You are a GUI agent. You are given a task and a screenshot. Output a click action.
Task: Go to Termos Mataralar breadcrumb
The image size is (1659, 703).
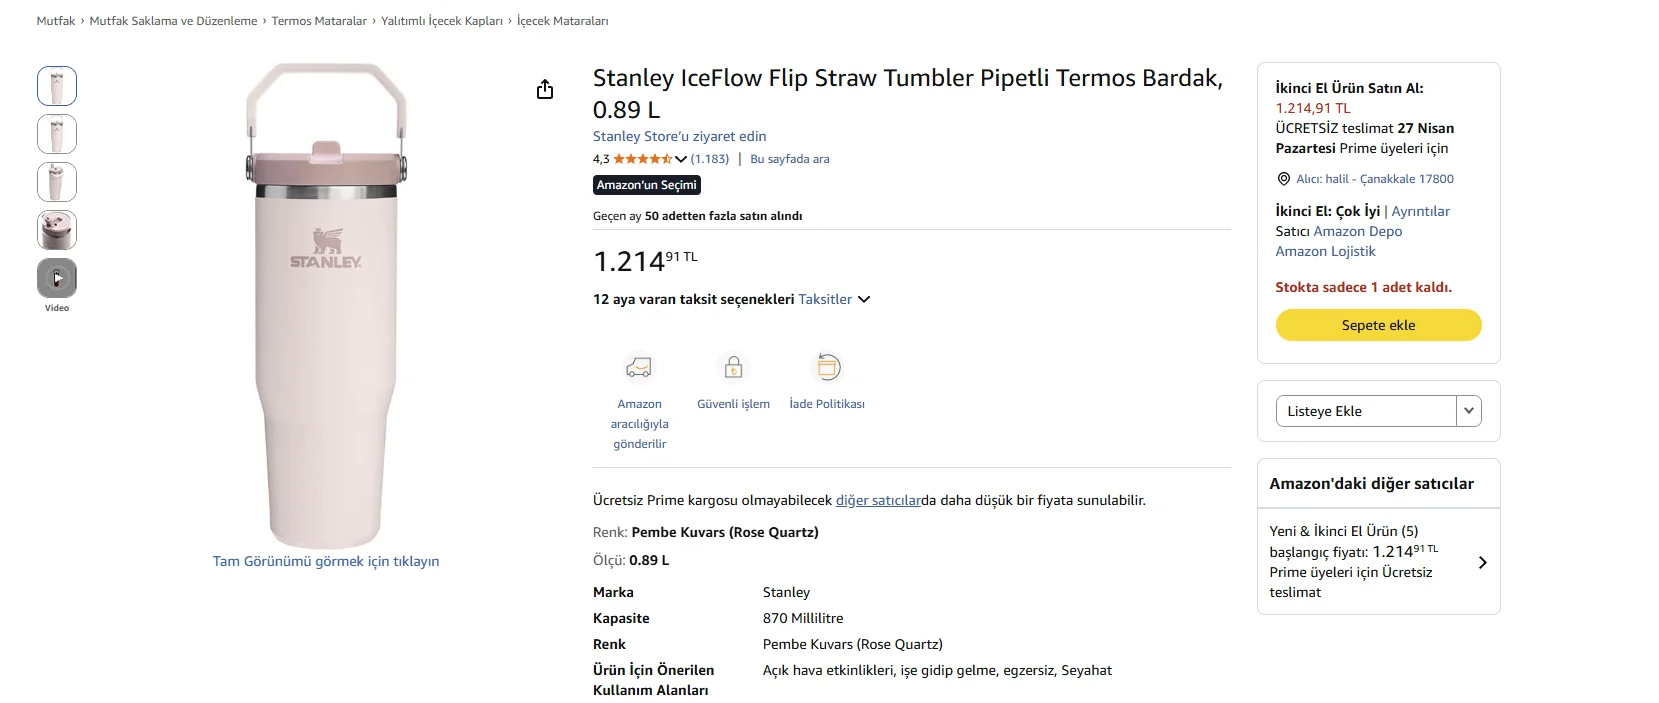tap(319, 21)
